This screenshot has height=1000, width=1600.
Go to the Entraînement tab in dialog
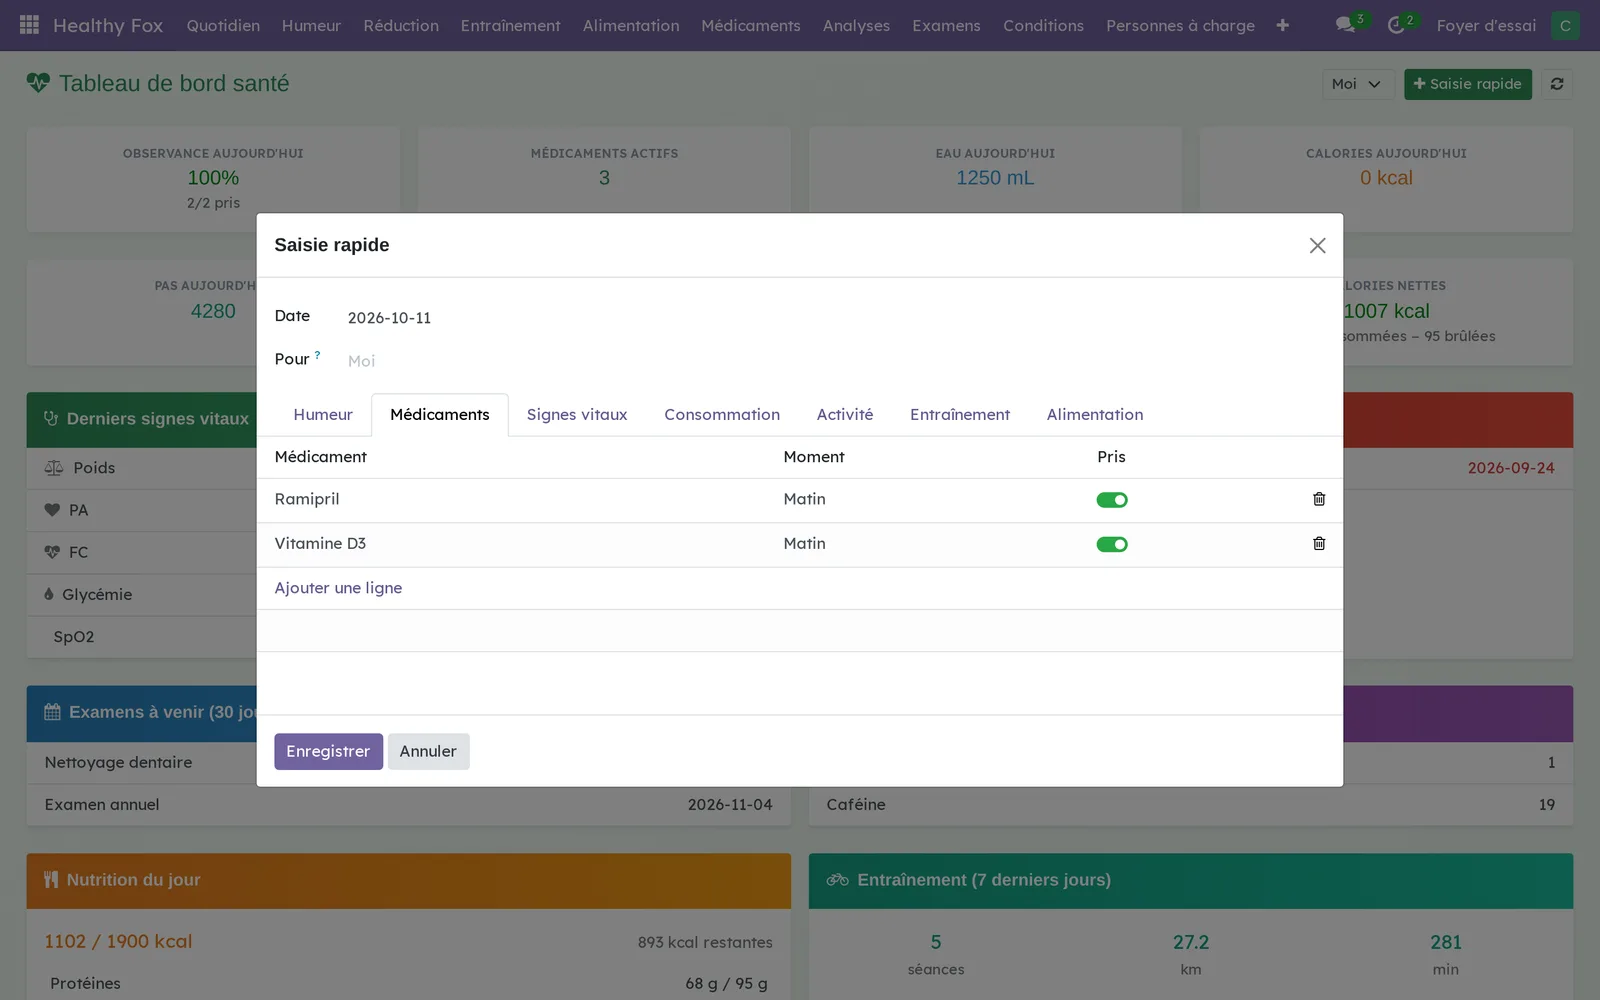pyautogui.click(x=960, y=415)
